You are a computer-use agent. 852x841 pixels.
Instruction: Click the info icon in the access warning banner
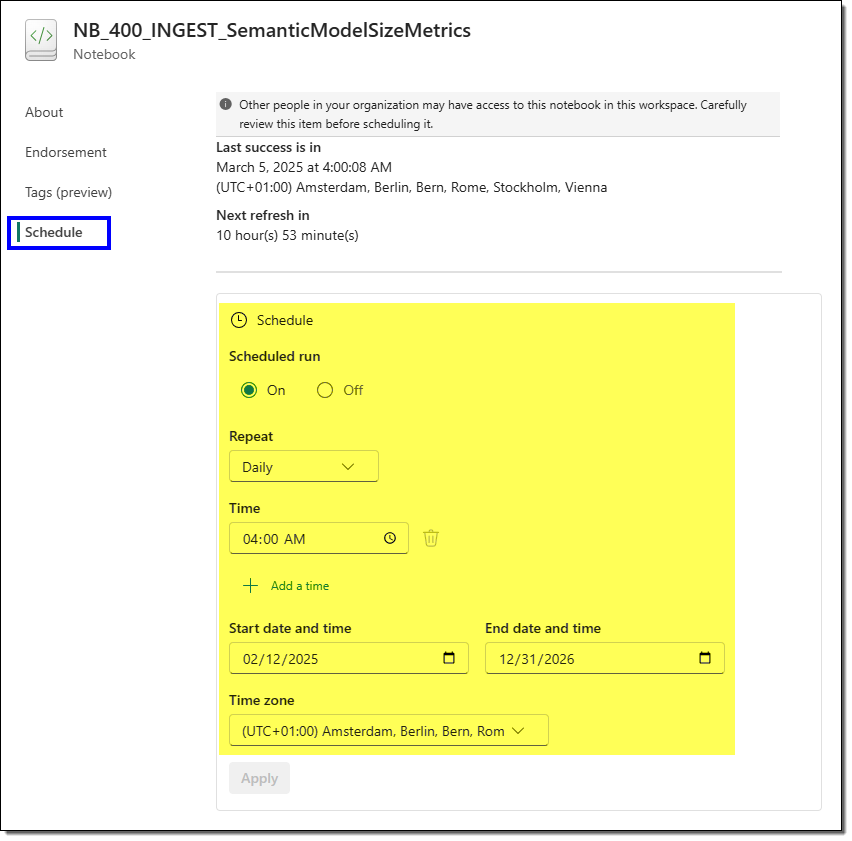(224, 104)
